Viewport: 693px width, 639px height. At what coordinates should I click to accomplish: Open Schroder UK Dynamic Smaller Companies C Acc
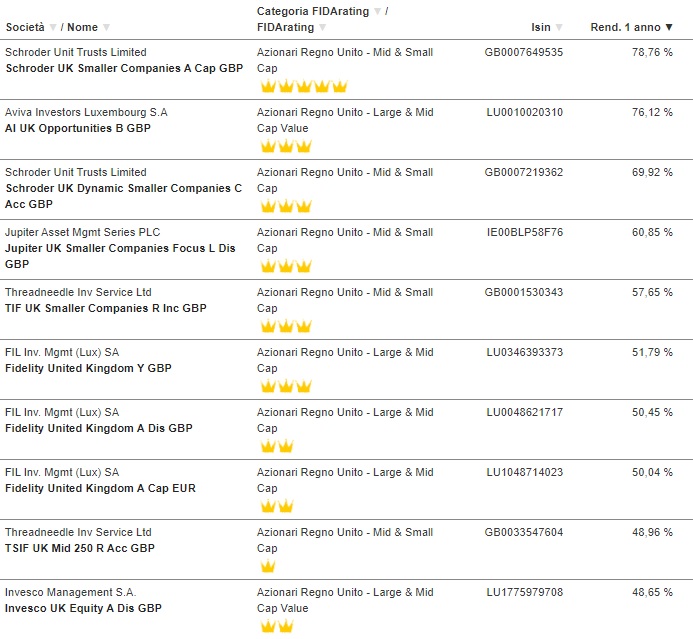coord(123,196)
